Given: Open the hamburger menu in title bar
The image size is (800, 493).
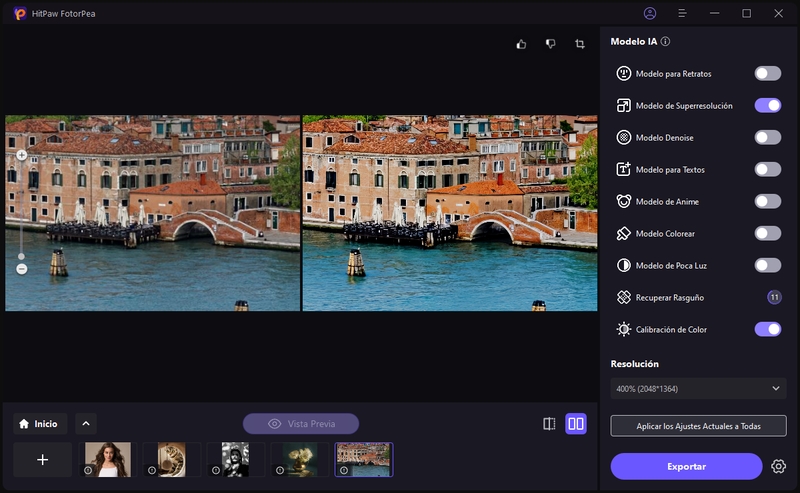Looking at the screenshot, I should [682, 14].
